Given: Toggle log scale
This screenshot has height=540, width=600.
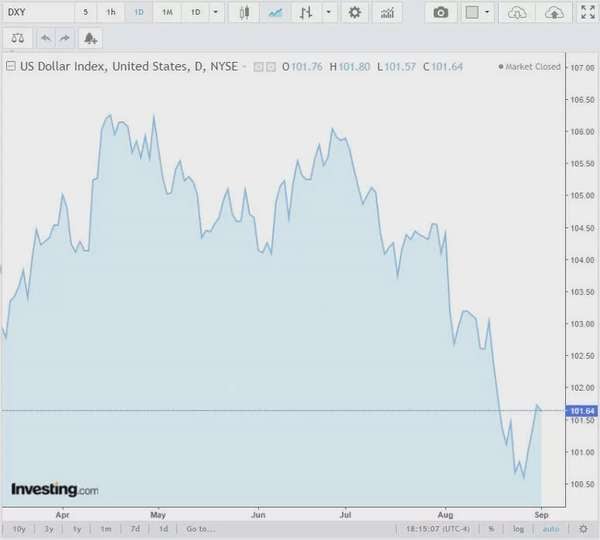Looking at the screenshot, I should 518,529.
